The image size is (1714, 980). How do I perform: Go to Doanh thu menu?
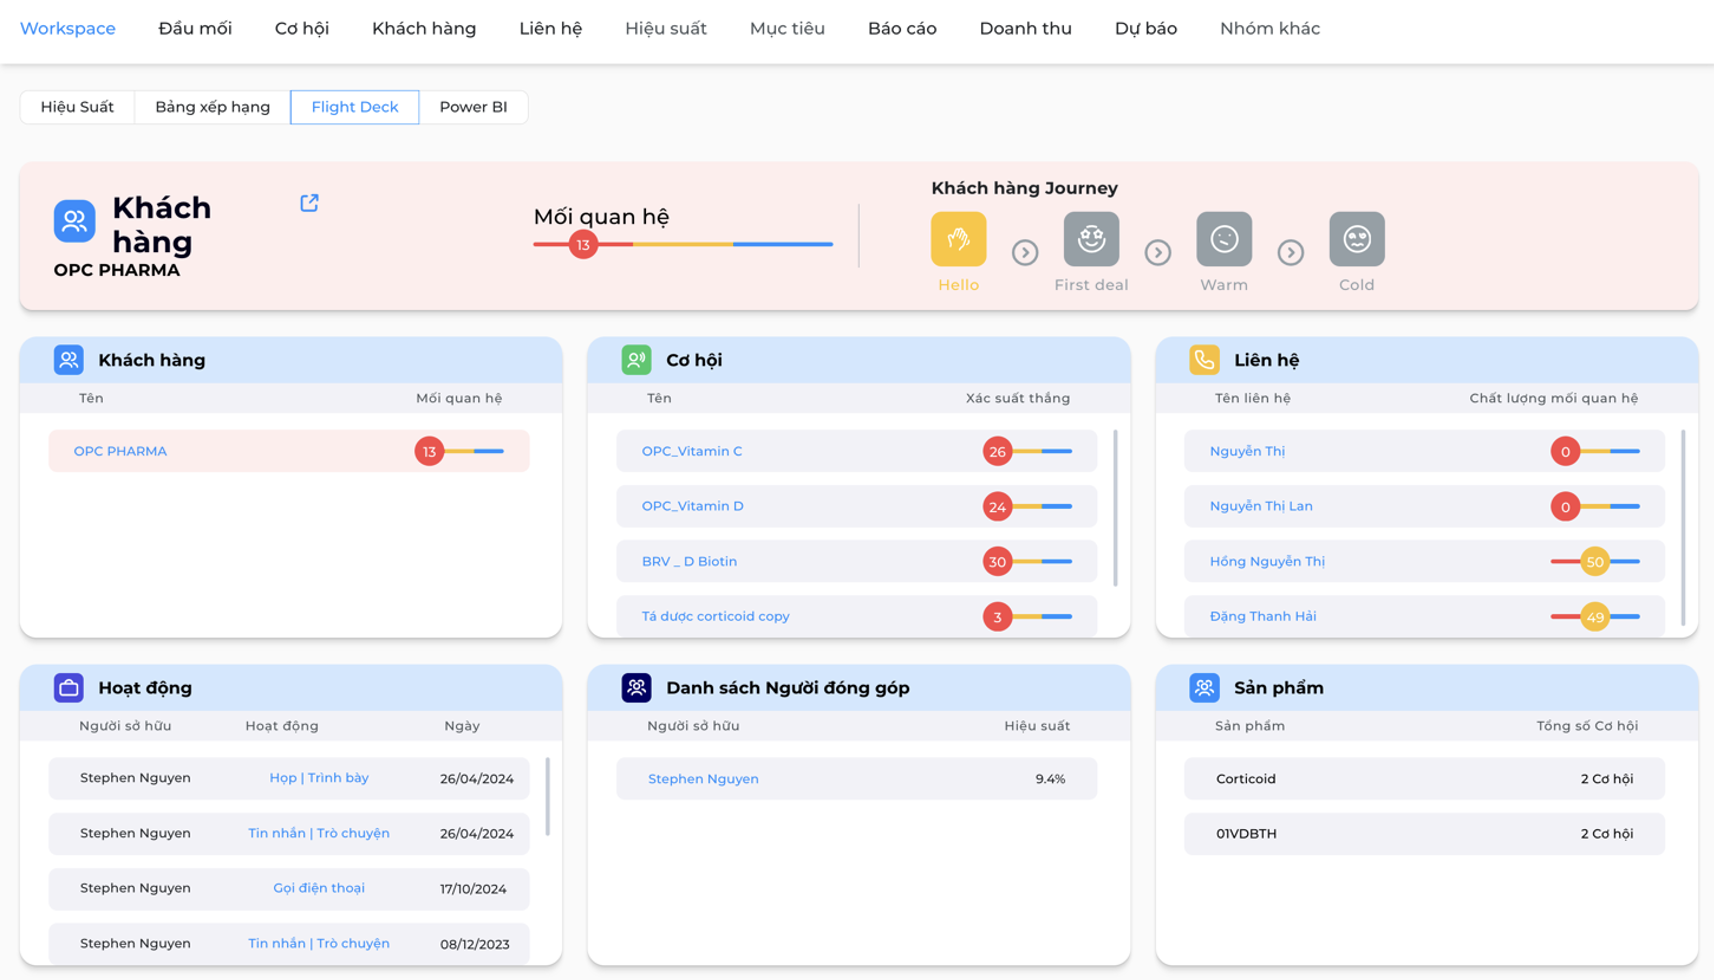click(1025, 28)
